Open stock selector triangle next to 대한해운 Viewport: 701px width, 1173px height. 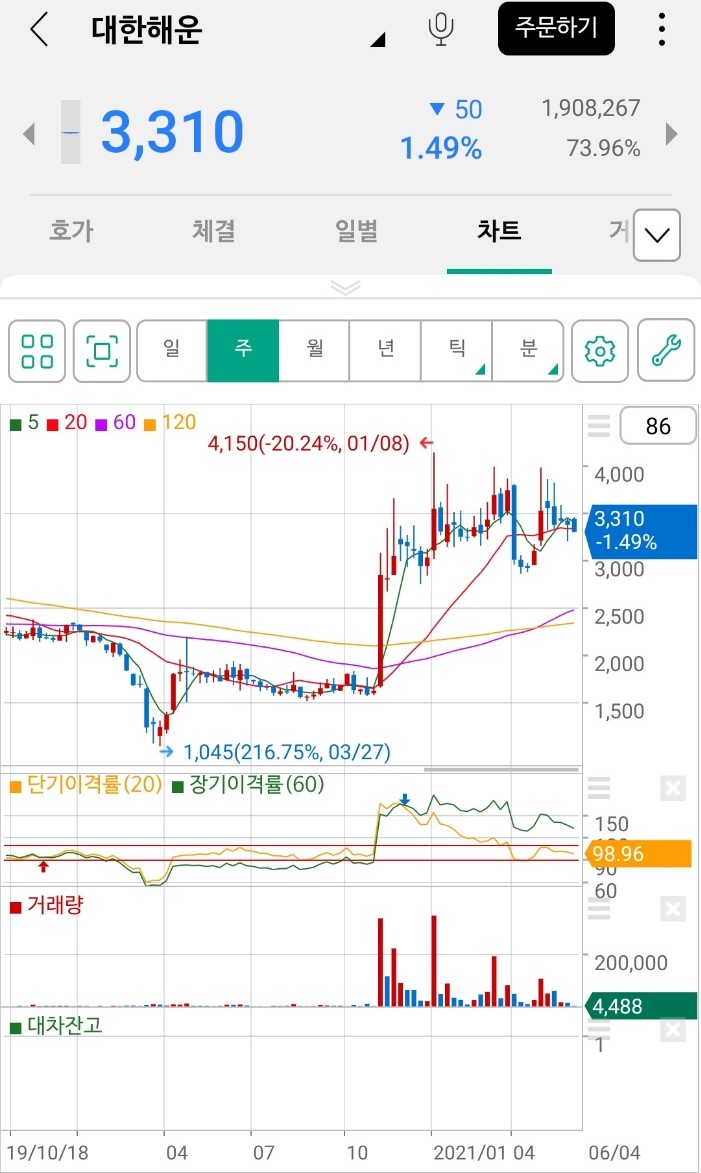click(x=378, y=40)
